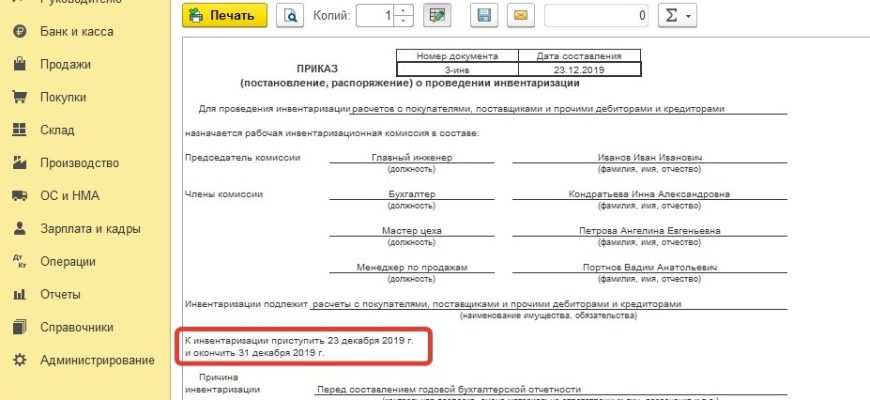Click the Зарплата и кадры person icon

point(18,229)
